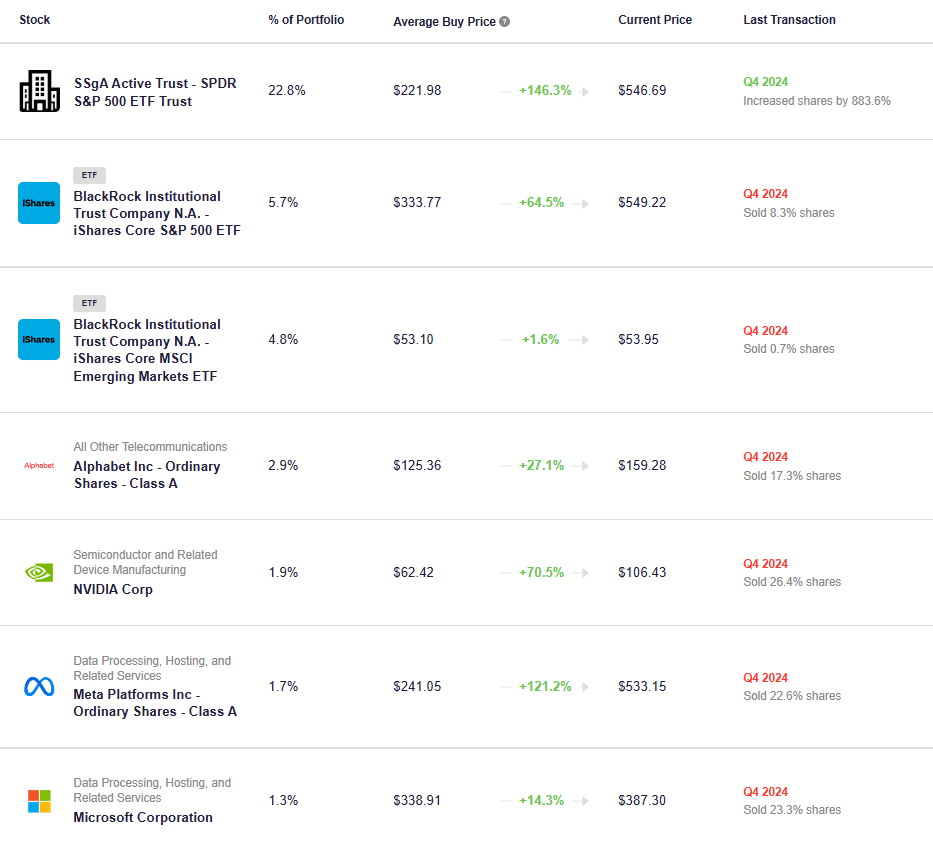Click 'Sold 8.3% shares' text
Viewport: 933px width, 843px height.
pyautogui.click(x=788, y=212)
